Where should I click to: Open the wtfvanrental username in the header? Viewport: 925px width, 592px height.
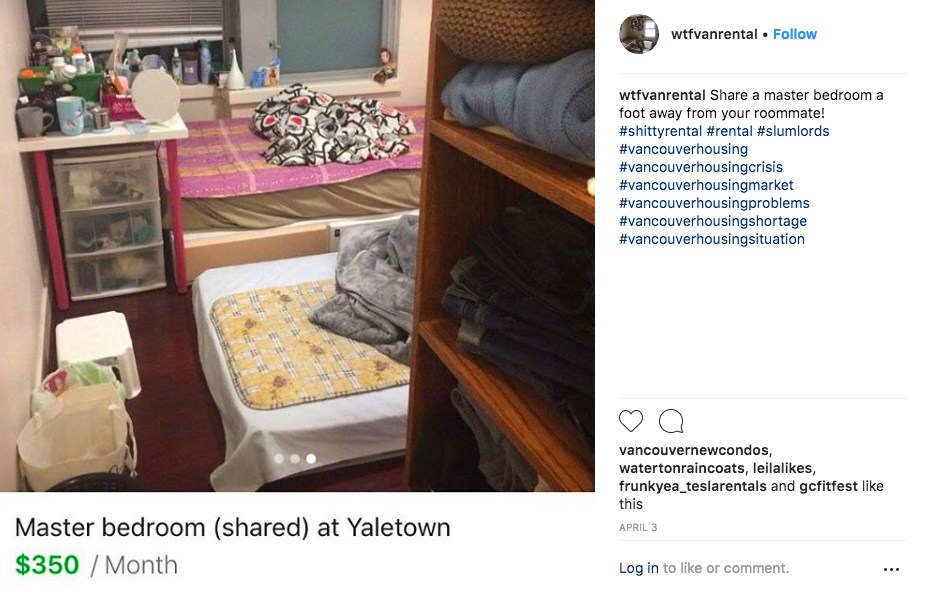(714, 34)
